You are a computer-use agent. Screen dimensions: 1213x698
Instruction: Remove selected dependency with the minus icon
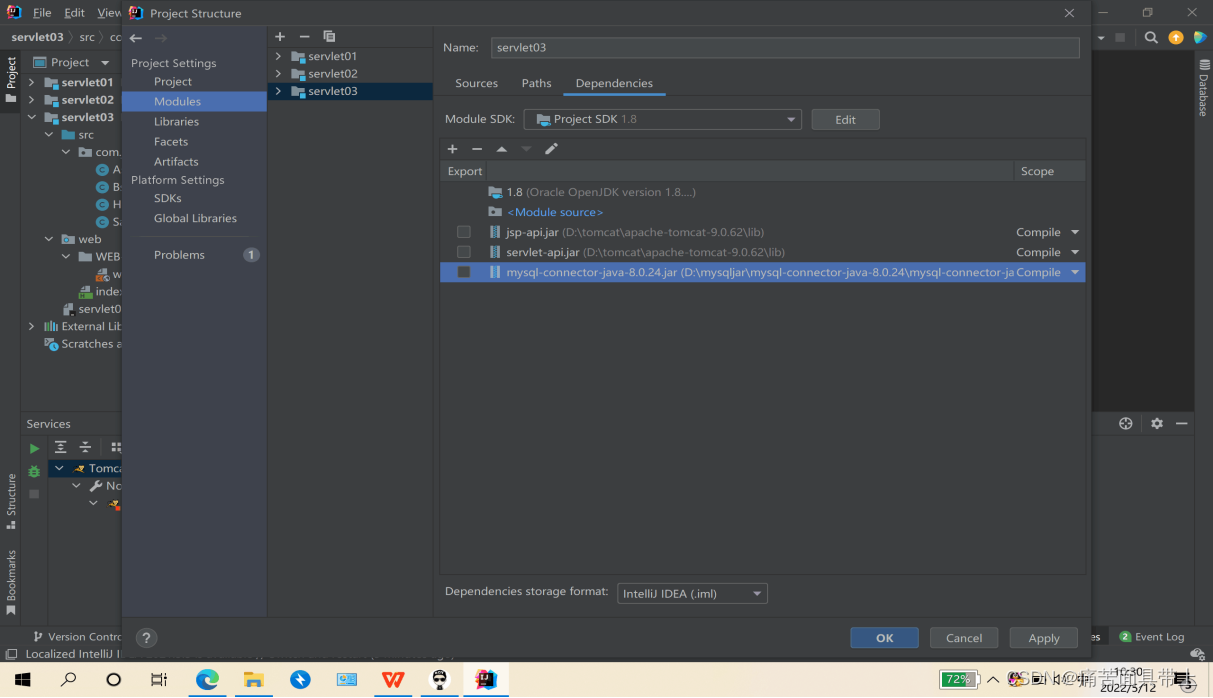[x=477, y=149]
